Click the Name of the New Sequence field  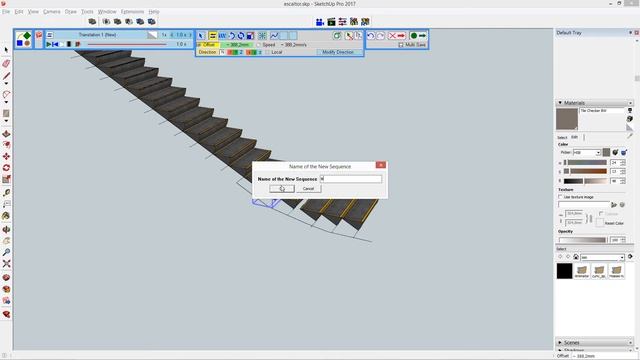351,179
